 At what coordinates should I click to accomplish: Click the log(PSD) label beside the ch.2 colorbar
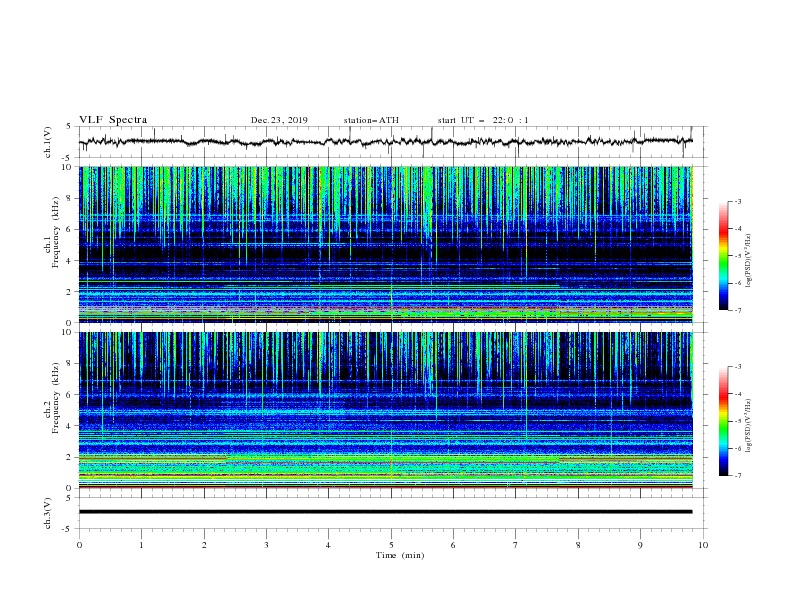[x=748, y=426]
